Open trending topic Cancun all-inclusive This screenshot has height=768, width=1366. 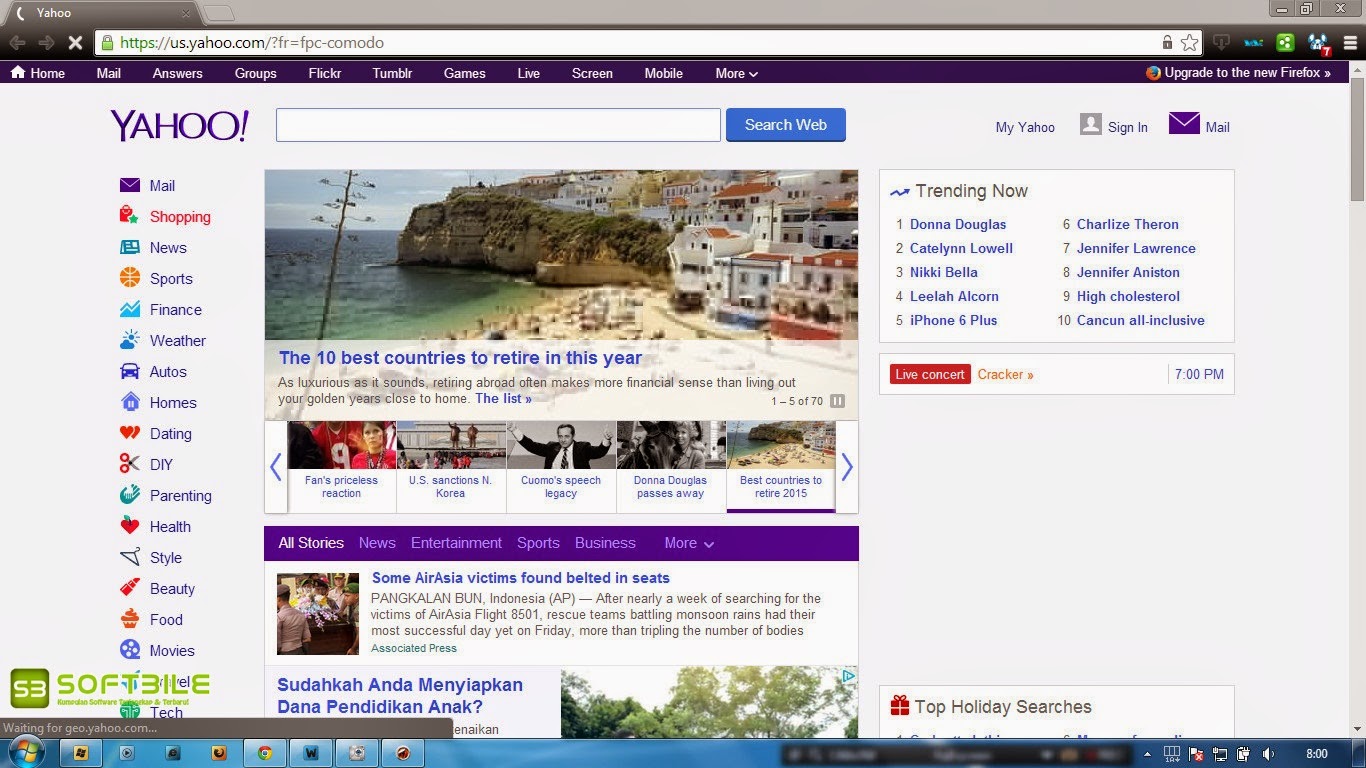[1141, 320]
